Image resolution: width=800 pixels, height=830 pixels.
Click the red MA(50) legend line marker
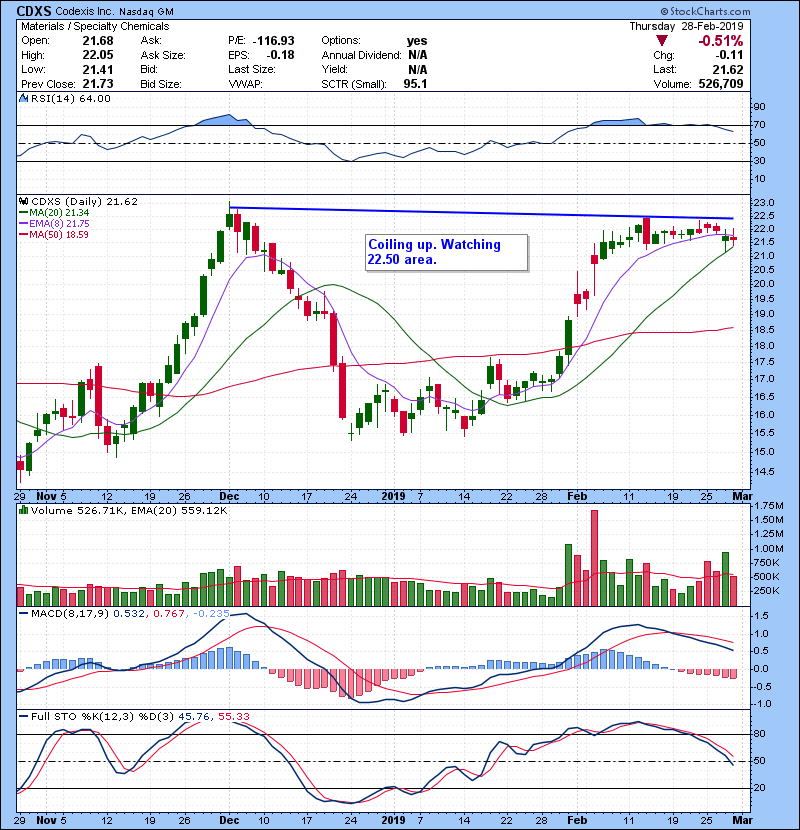pos(23,235)
